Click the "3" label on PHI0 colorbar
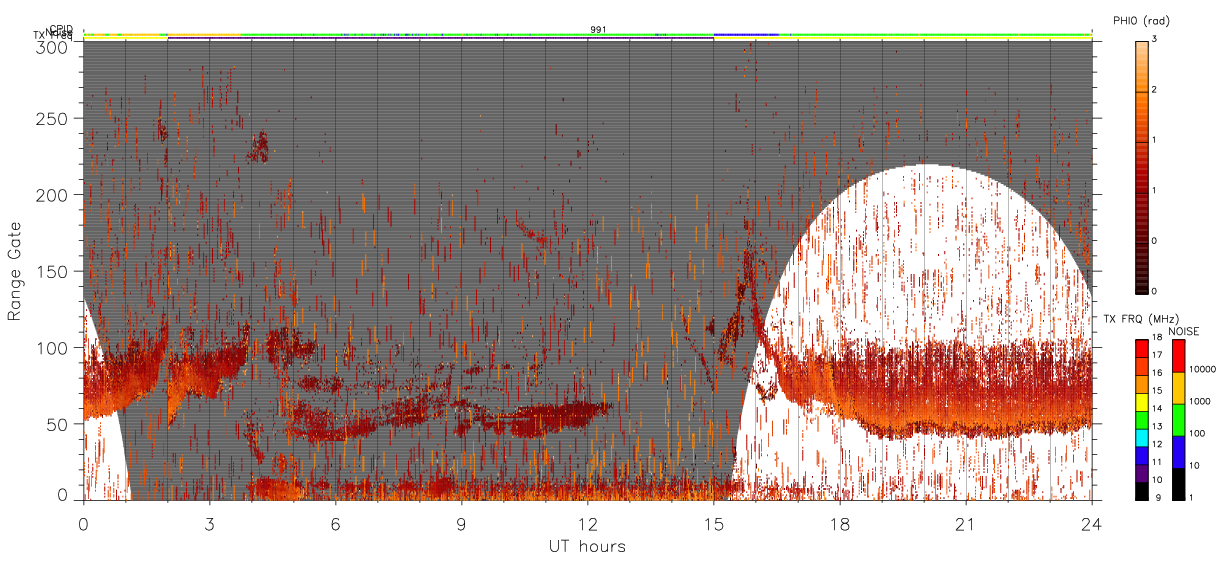The height and width of the screenshot is (567, 1228). point(1154,40)
